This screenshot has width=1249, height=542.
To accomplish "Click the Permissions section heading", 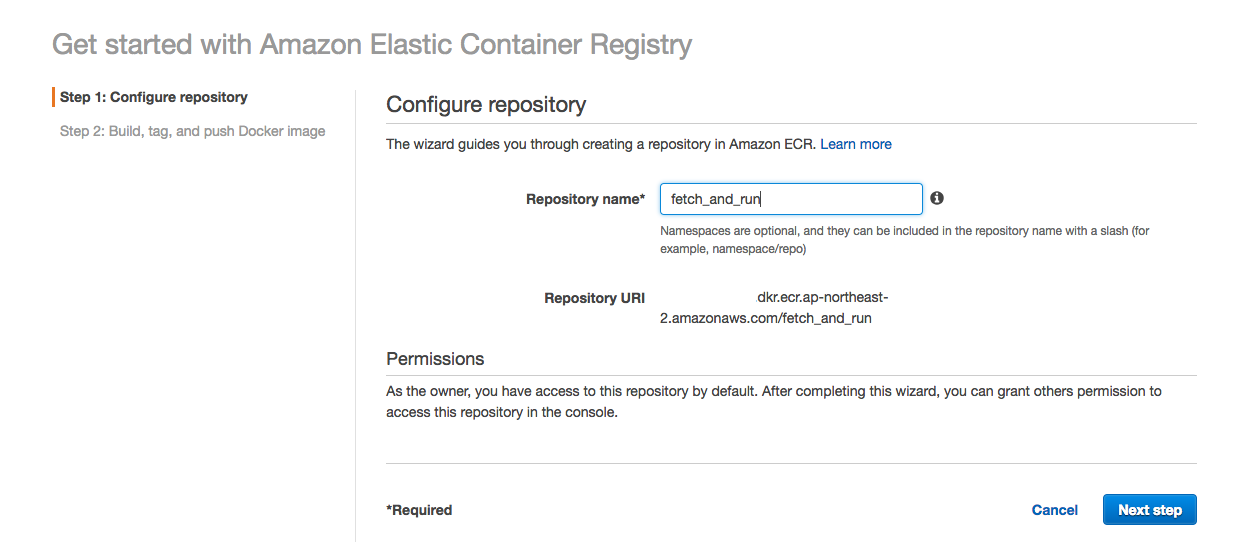I will (x=435, y=359).
